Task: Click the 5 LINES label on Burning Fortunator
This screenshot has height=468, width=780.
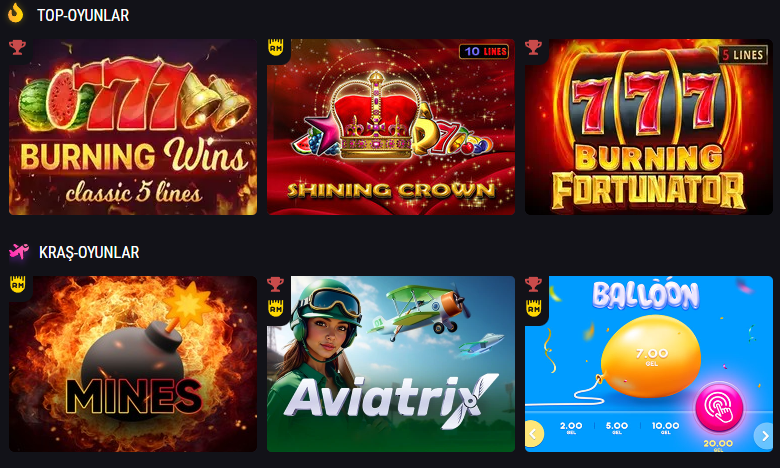Action: (743, 55)
